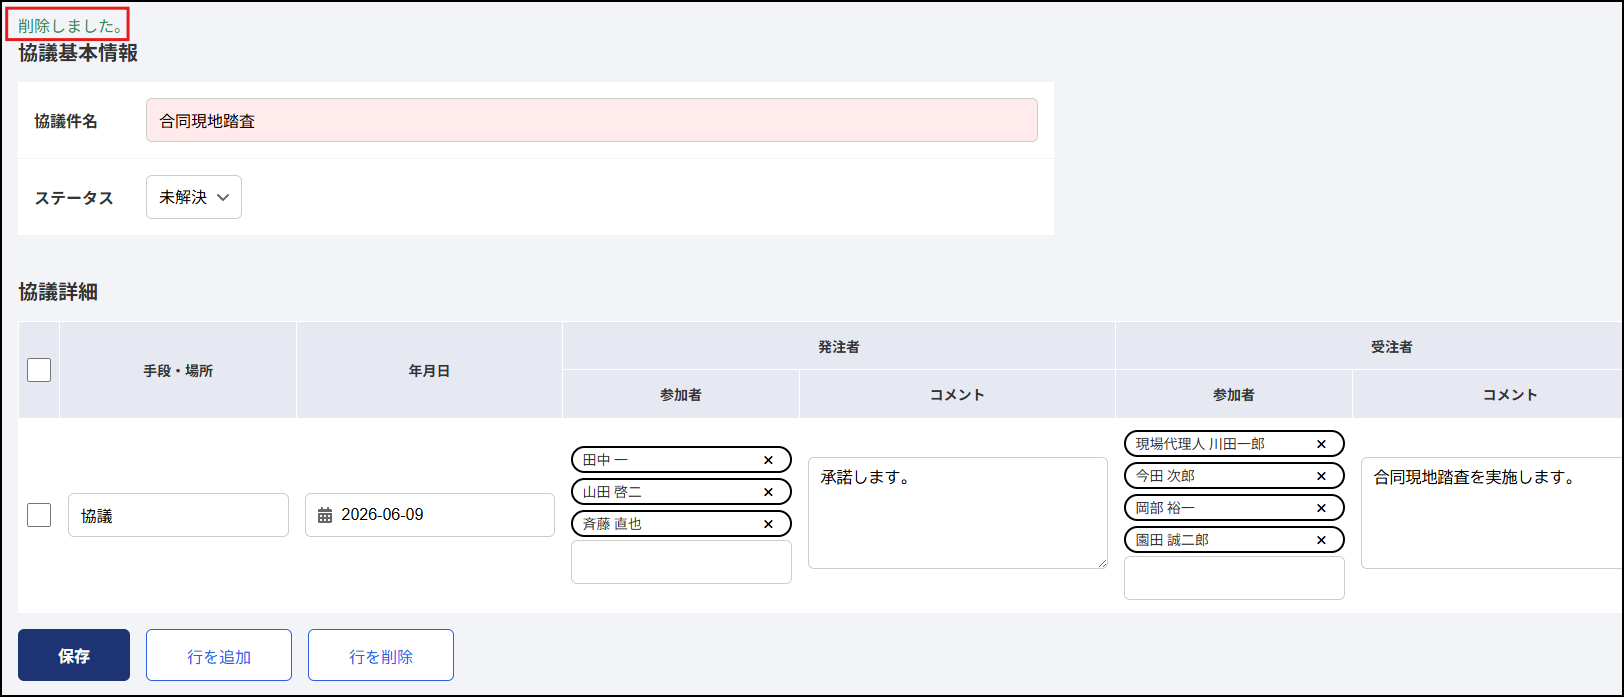
Task: Remove 園田 誠二郎 tag x icon
Action: (x=1321, y=540)
